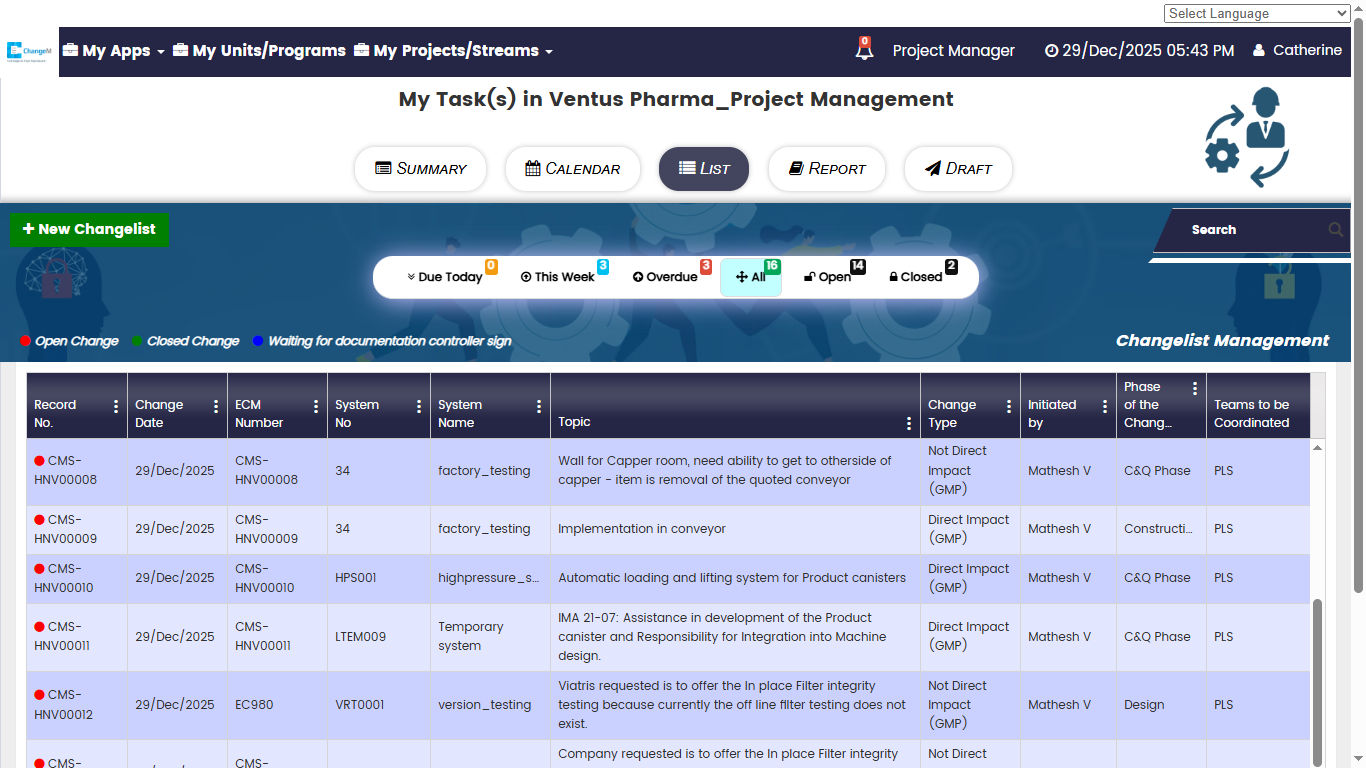Expand the My Apps menu
Viewport: 1366px width, 768px height.
tap(114, 51)
